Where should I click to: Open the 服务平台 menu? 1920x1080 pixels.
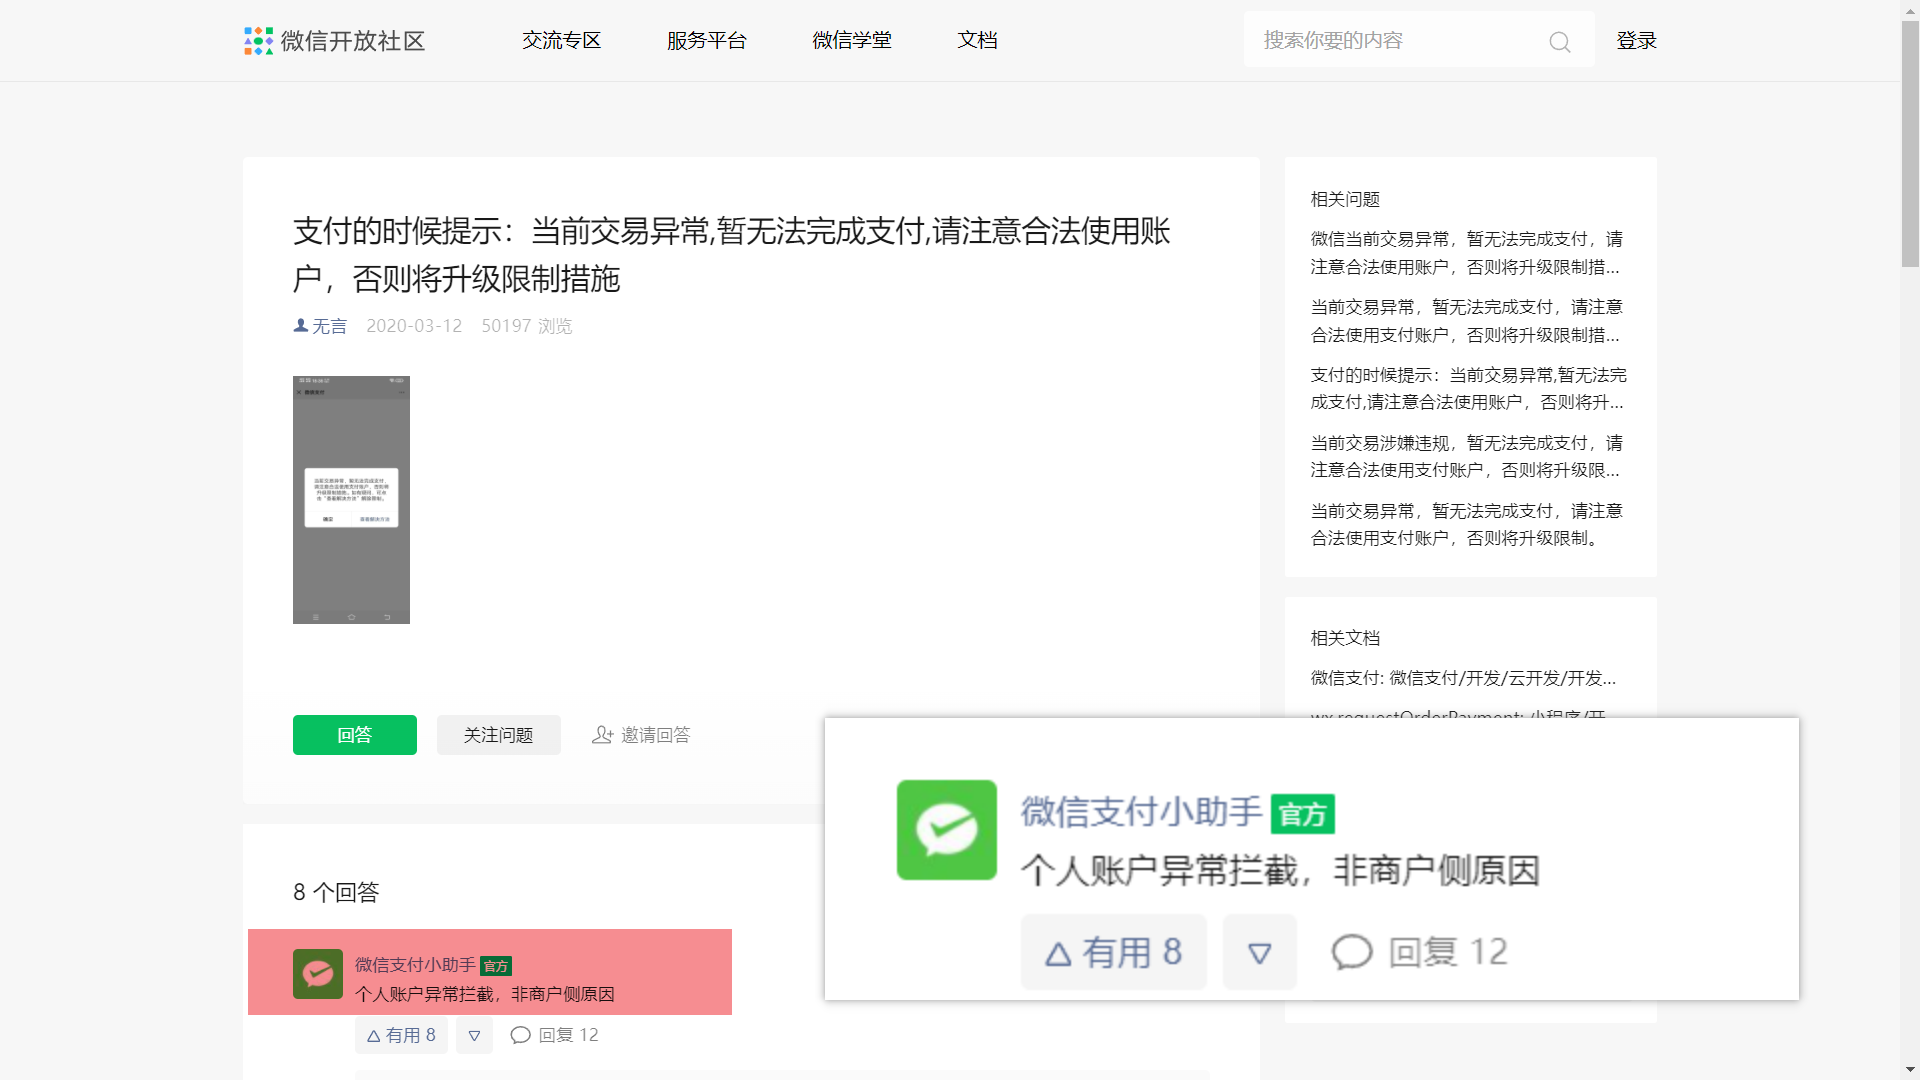coord(706,41)
